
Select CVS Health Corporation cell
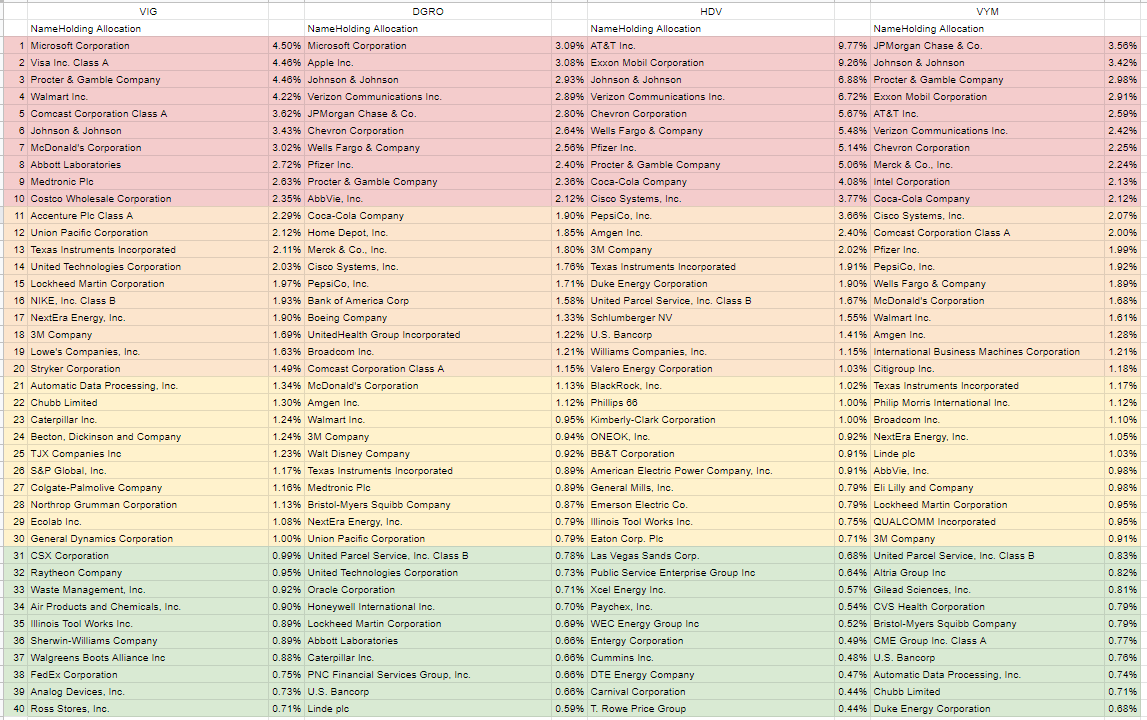[987, 607]
